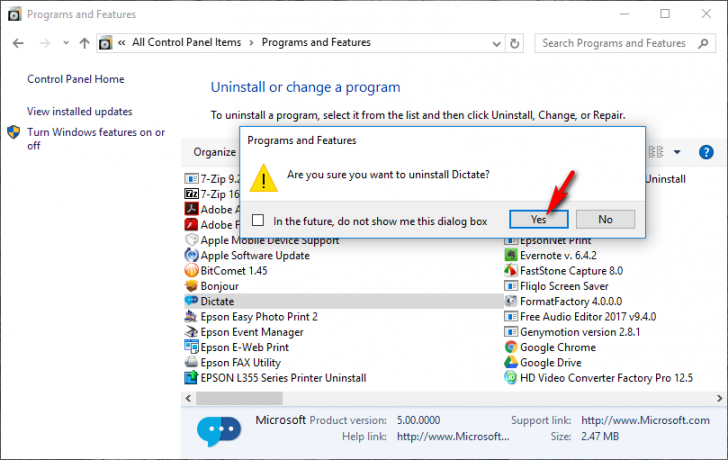
Task: Click the scrollbar right arrow
Action: coord(719,398)
